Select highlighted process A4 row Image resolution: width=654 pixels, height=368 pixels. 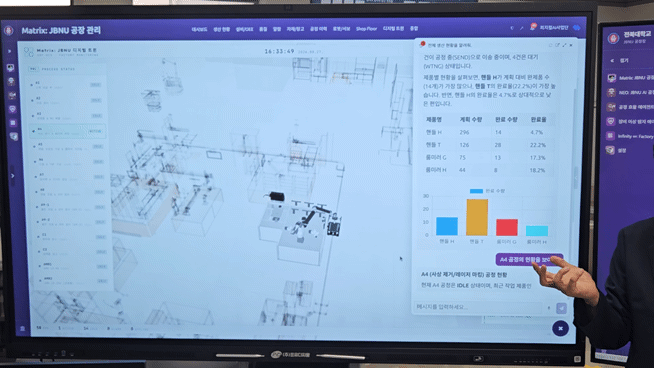point(68,131)
